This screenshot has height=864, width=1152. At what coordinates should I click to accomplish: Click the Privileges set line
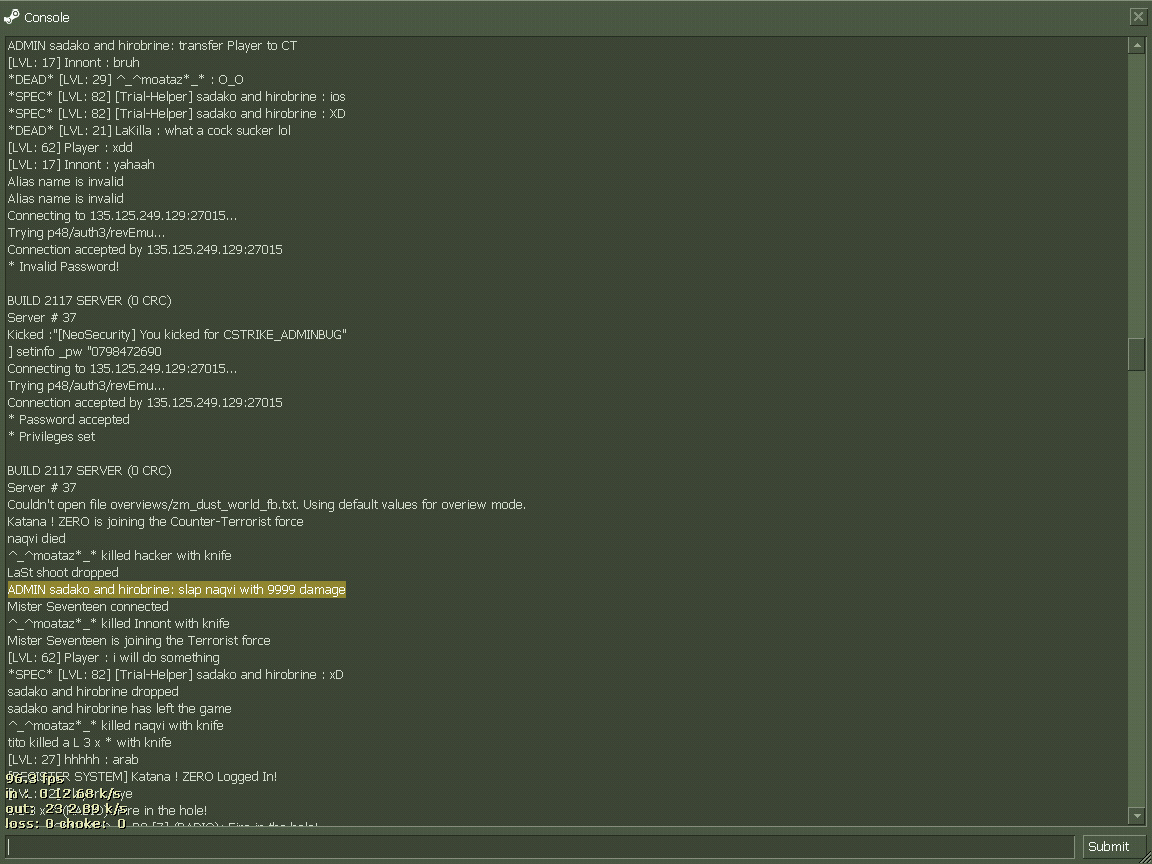pyautogui.click(x=51, y=437)
